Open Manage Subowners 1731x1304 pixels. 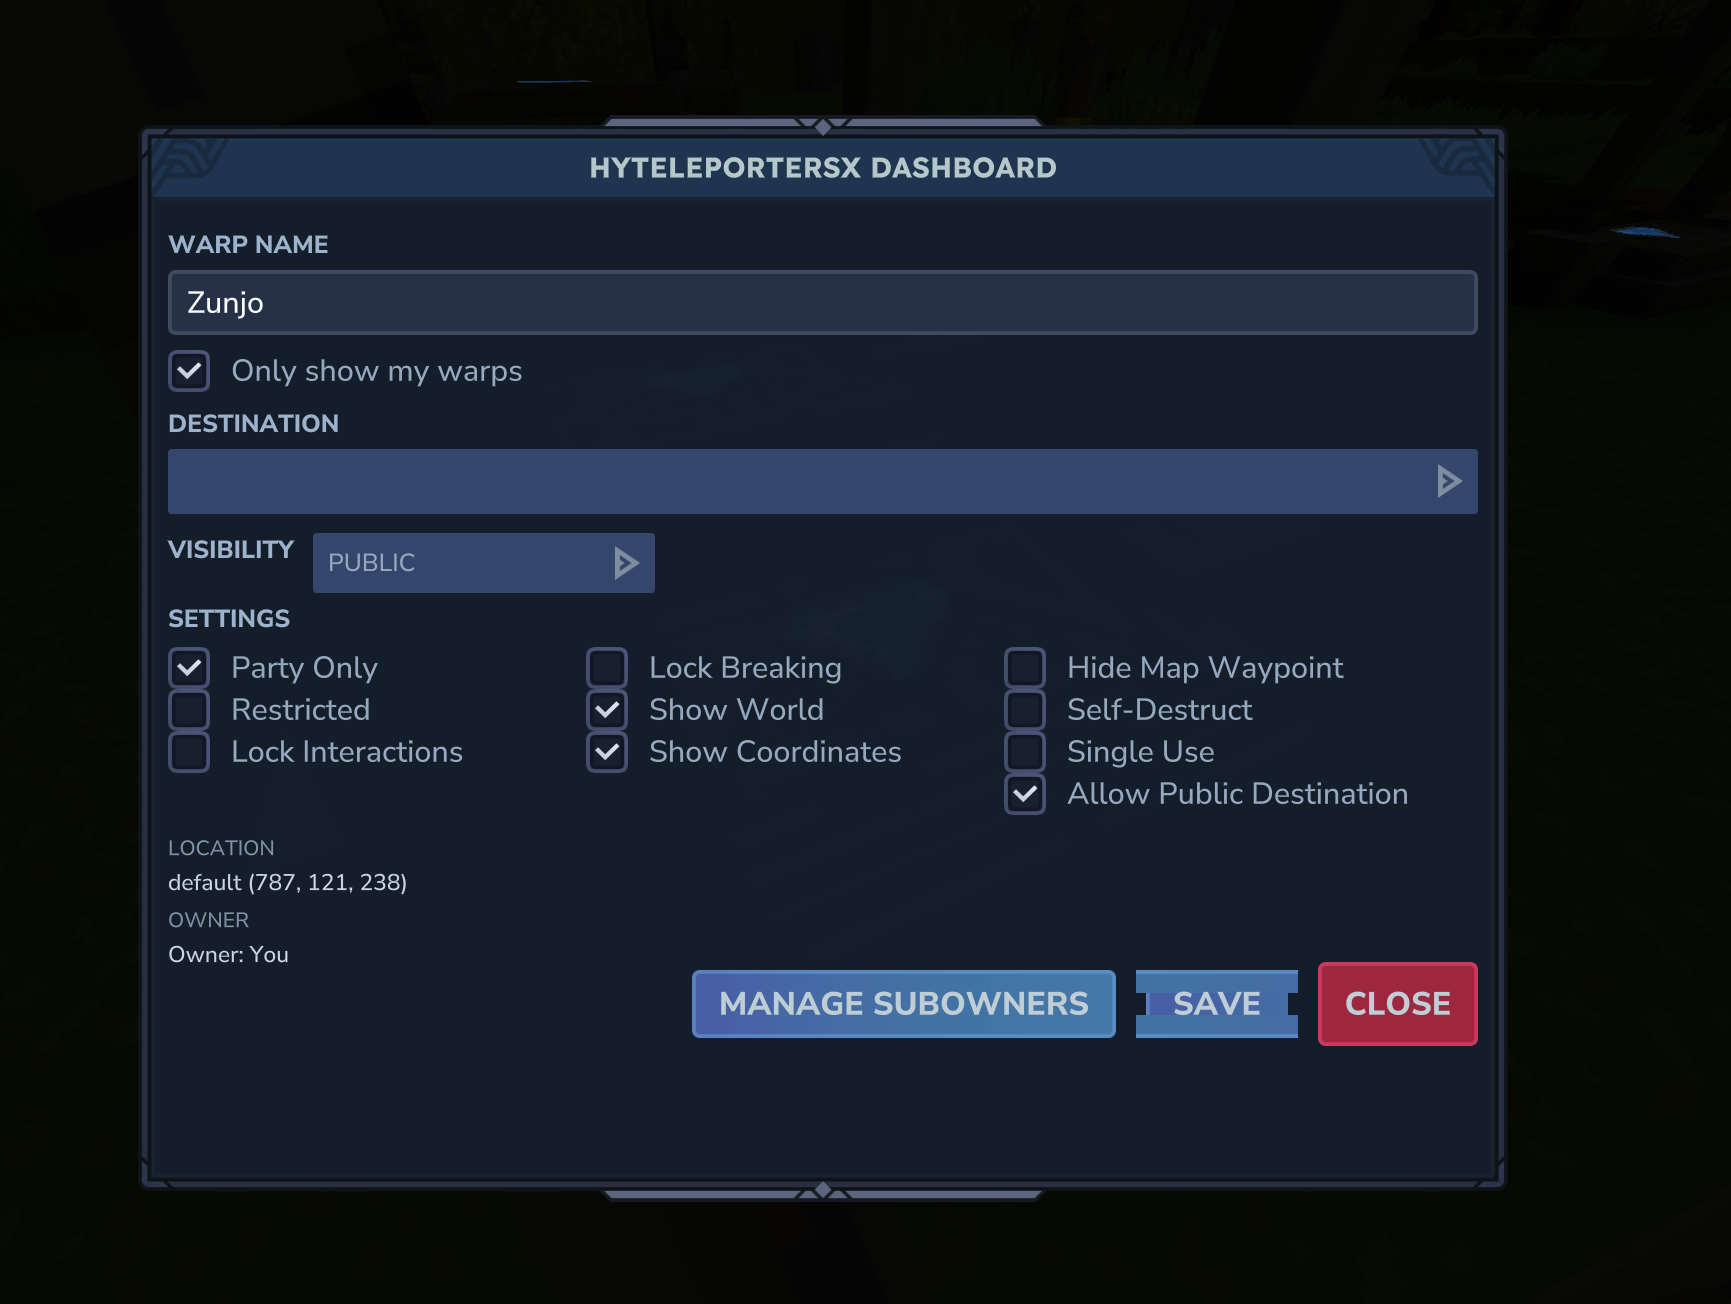coord(903,1004)
